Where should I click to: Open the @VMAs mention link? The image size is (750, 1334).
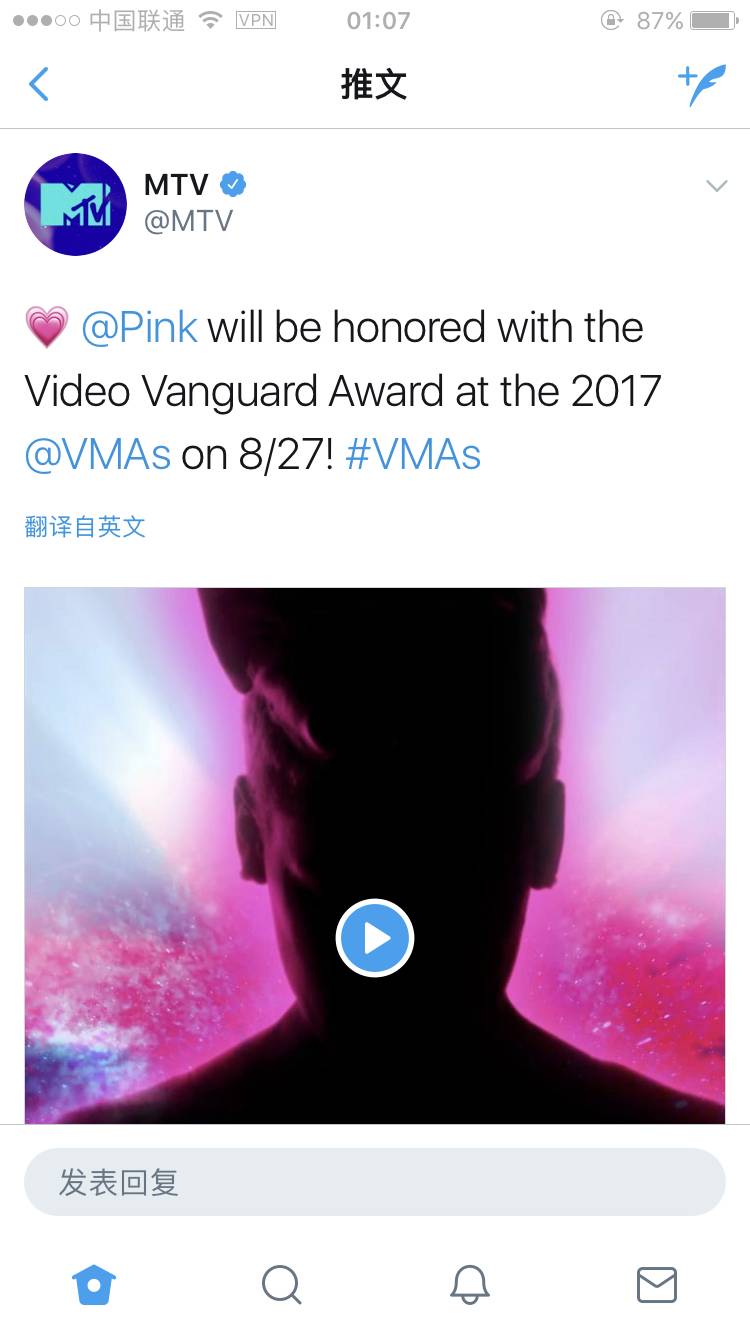(98, 455)
